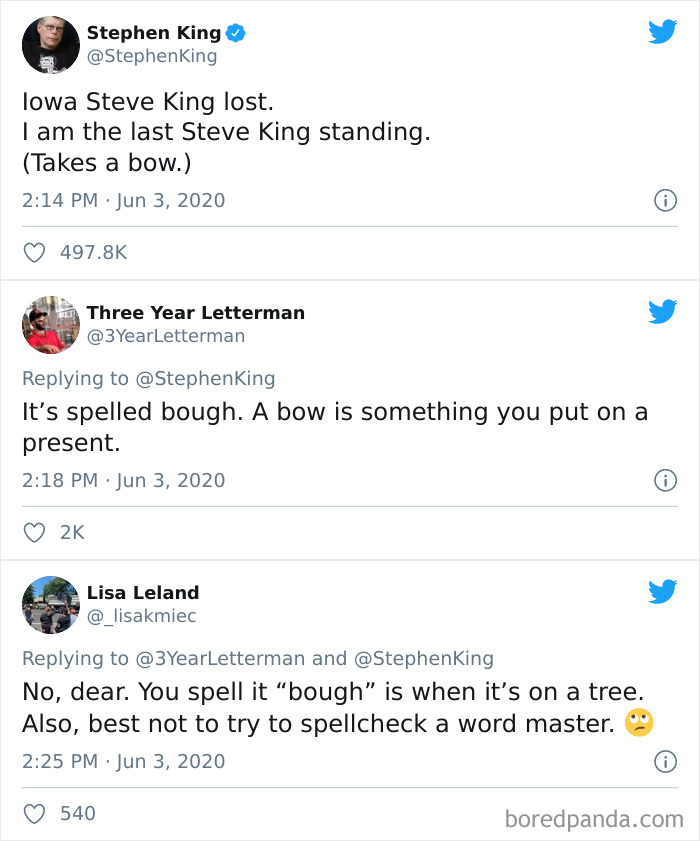Screen dimensions: 700x841
Task: Open the info icon on the 2:25 PM reply
Action: coord(663,761)
